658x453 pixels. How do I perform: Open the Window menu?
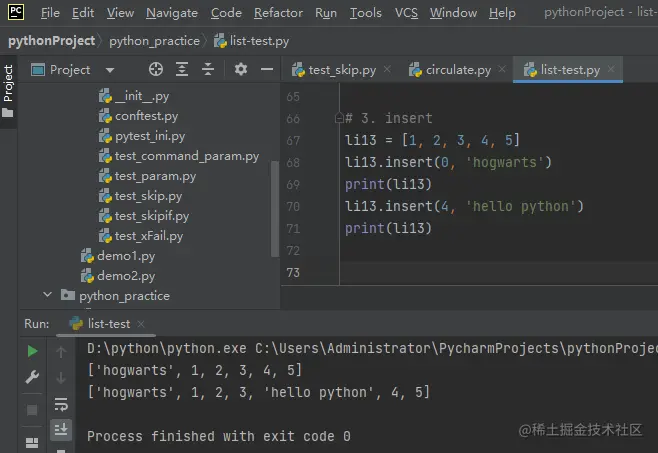[x=453, y=13]
